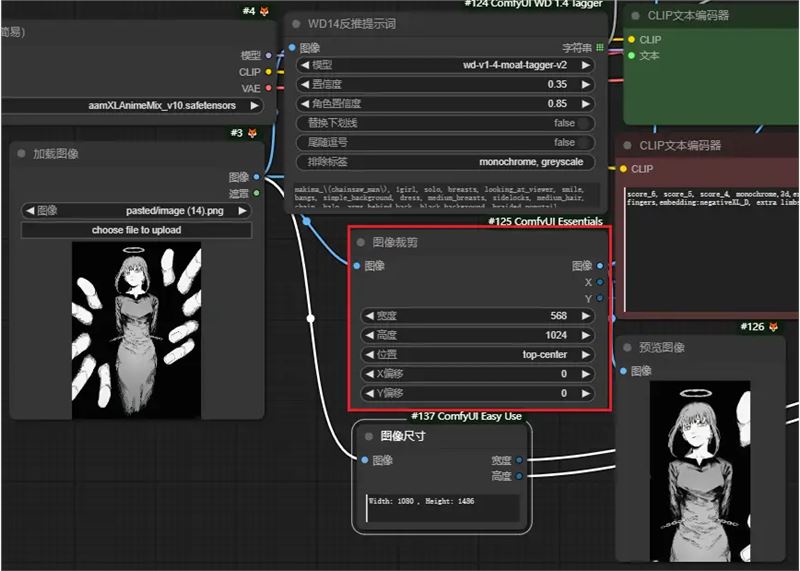
Task: Click the 图像 output port of 加载图像 node
Action: click(x=257, y=177)
